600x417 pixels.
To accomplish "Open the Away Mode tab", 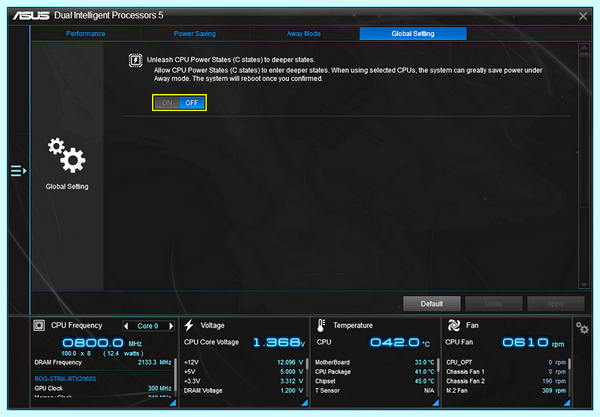I will click(304, 34).
